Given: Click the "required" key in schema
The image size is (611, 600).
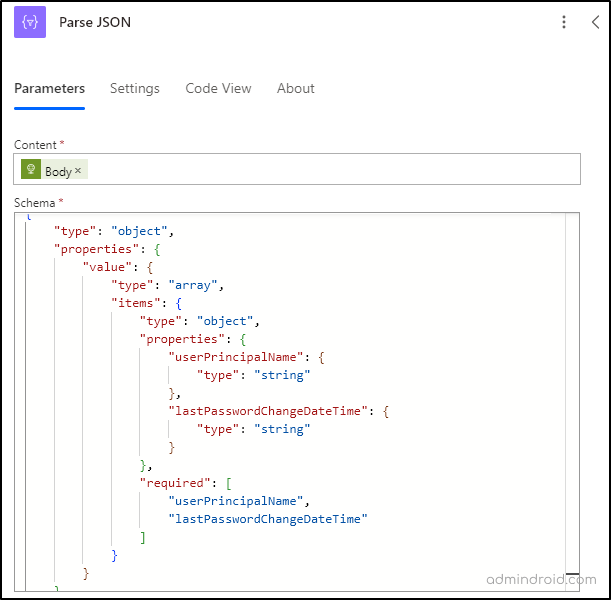Looking at the screenshot, I should tap(175, 483).
